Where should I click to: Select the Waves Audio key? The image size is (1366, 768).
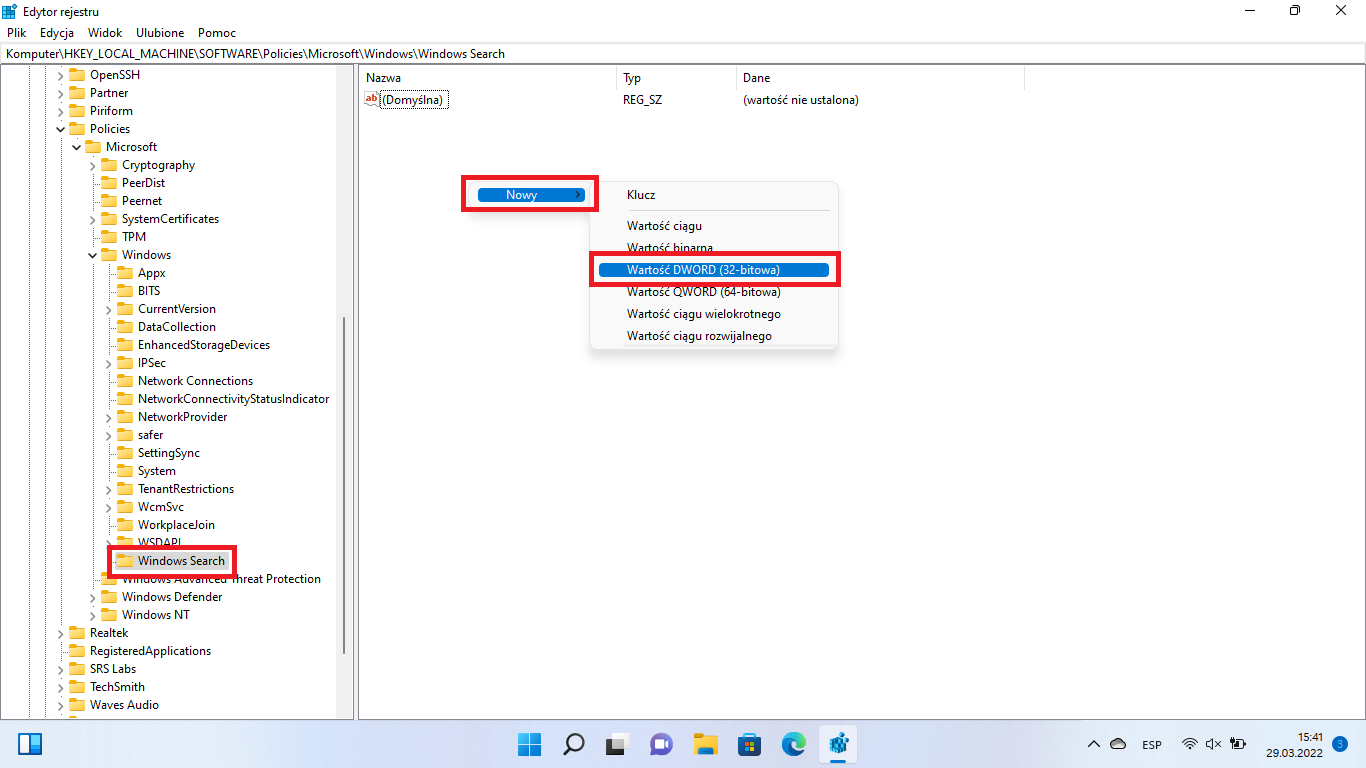click(124, 705)
